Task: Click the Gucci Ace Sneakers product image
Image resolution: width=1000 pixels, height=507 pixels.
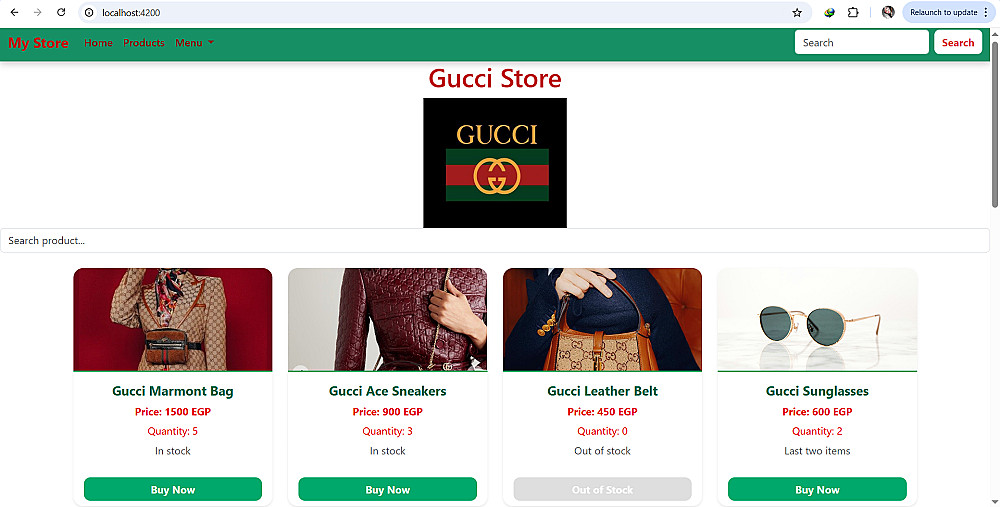Action: tap(388, 320)
